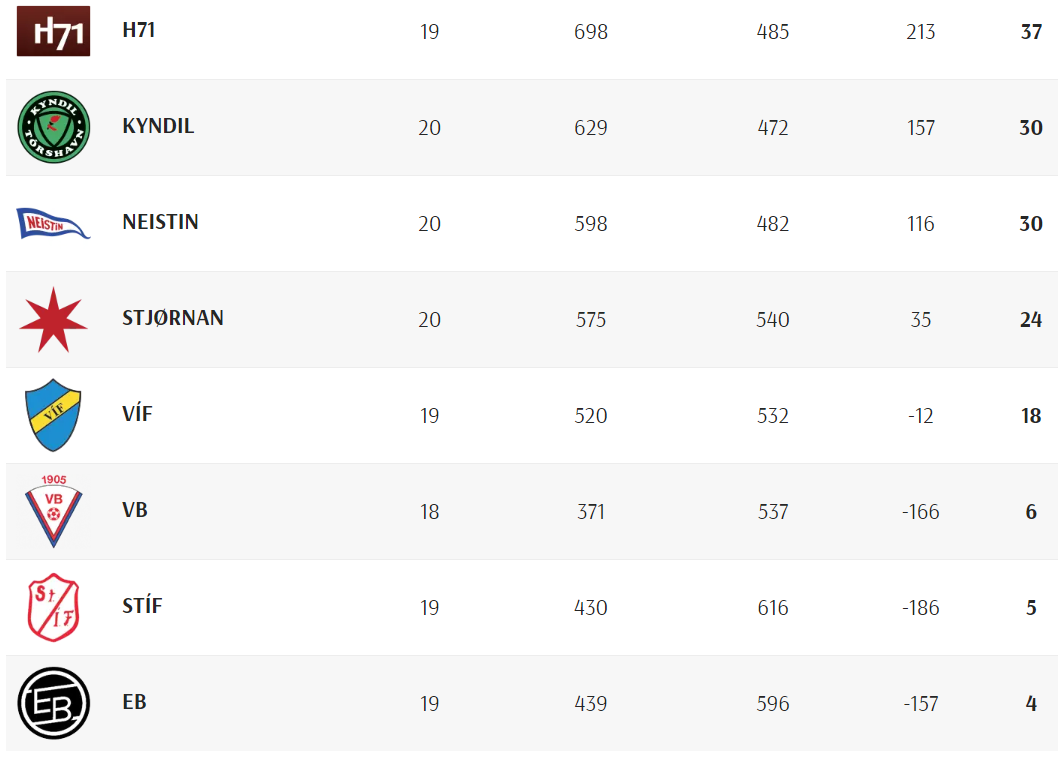1058x760 pixels.
Task: Open the KYNDIL team name link
Action: pyautogui.click(x=158, y=126)
